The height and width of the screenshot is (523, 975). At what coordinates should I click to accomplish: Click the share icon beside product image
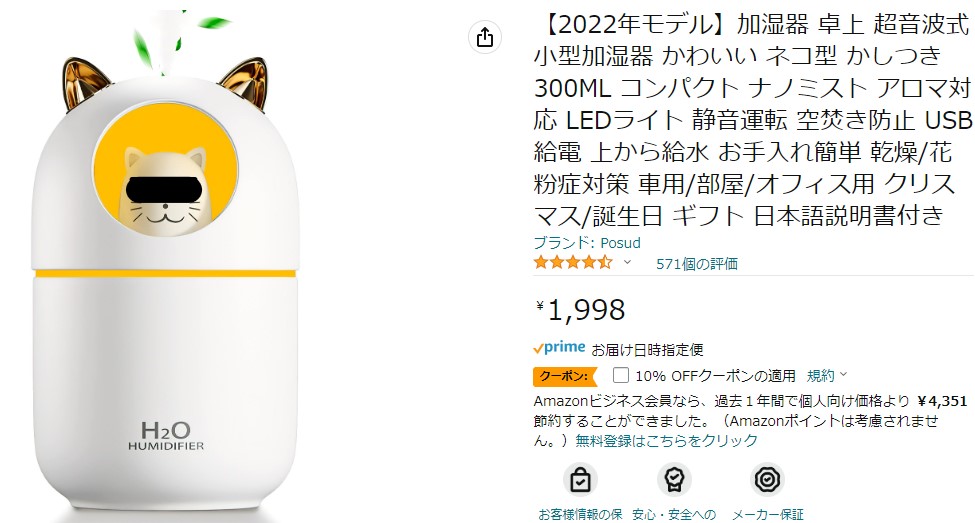(x=485, y=37)
